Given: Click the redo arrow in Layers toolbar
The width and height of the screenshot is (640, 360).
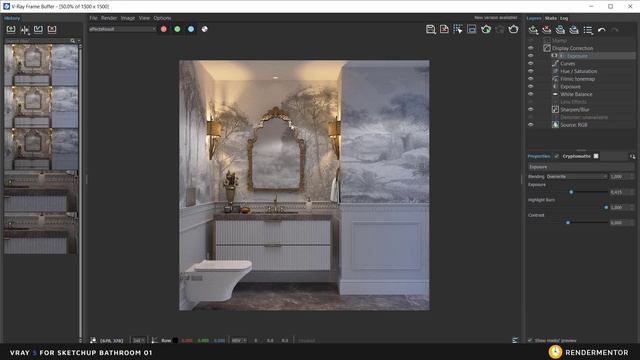Looking at the screenshot, I should [615, 30].
